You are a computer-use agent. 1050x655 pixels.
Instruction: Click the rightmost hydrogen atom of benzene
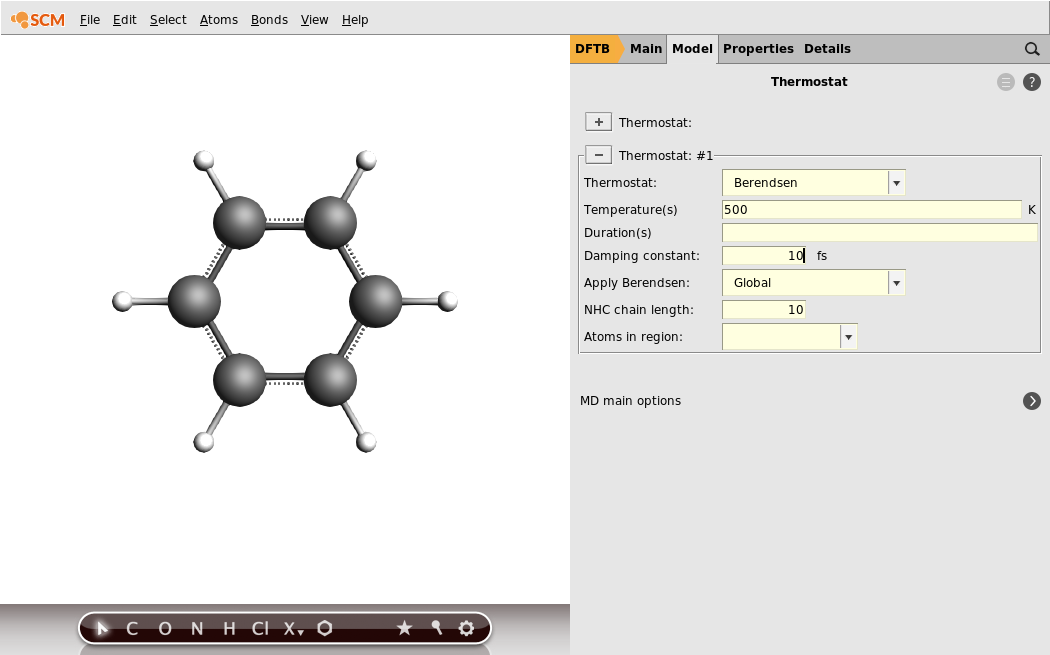pyautogui.click(x=447, y=301)
